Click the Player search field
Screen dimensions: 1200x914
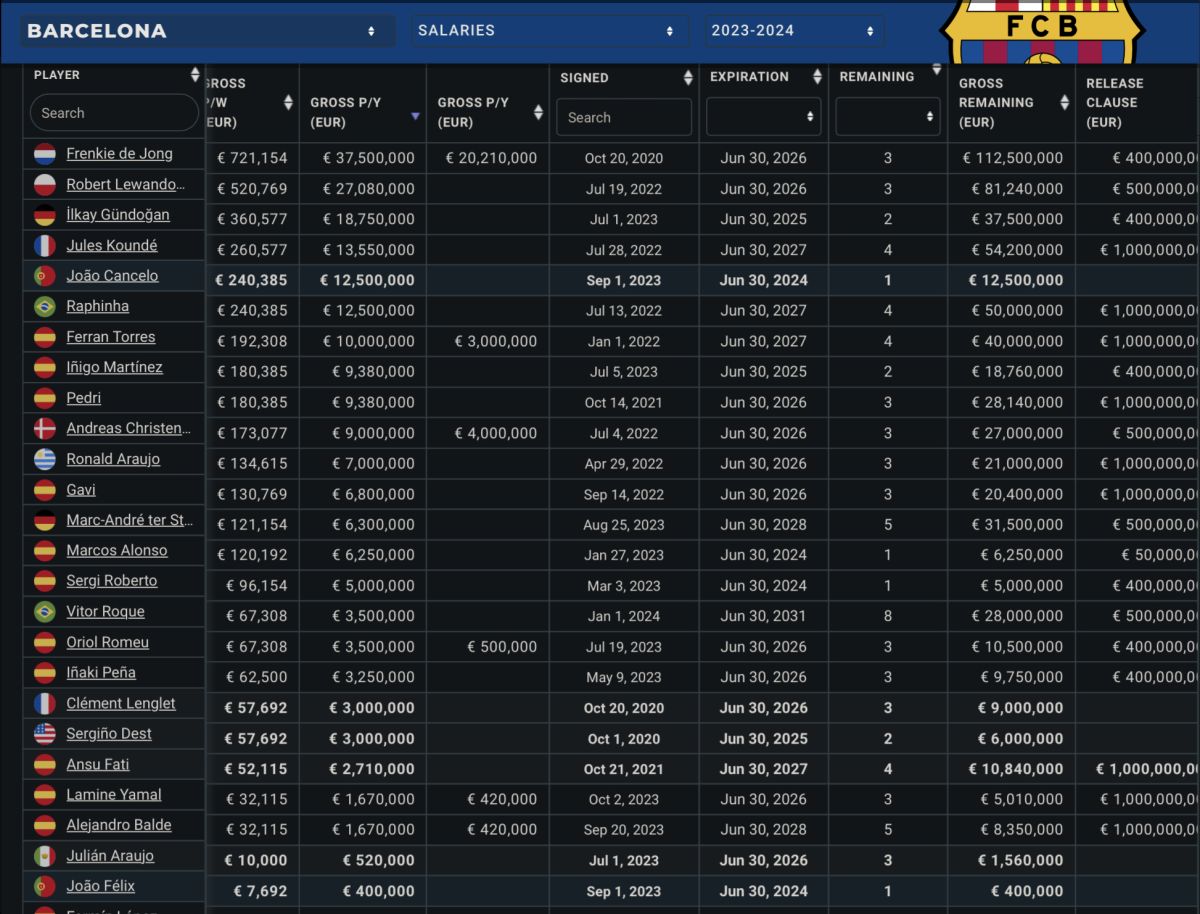pos(115,113)
